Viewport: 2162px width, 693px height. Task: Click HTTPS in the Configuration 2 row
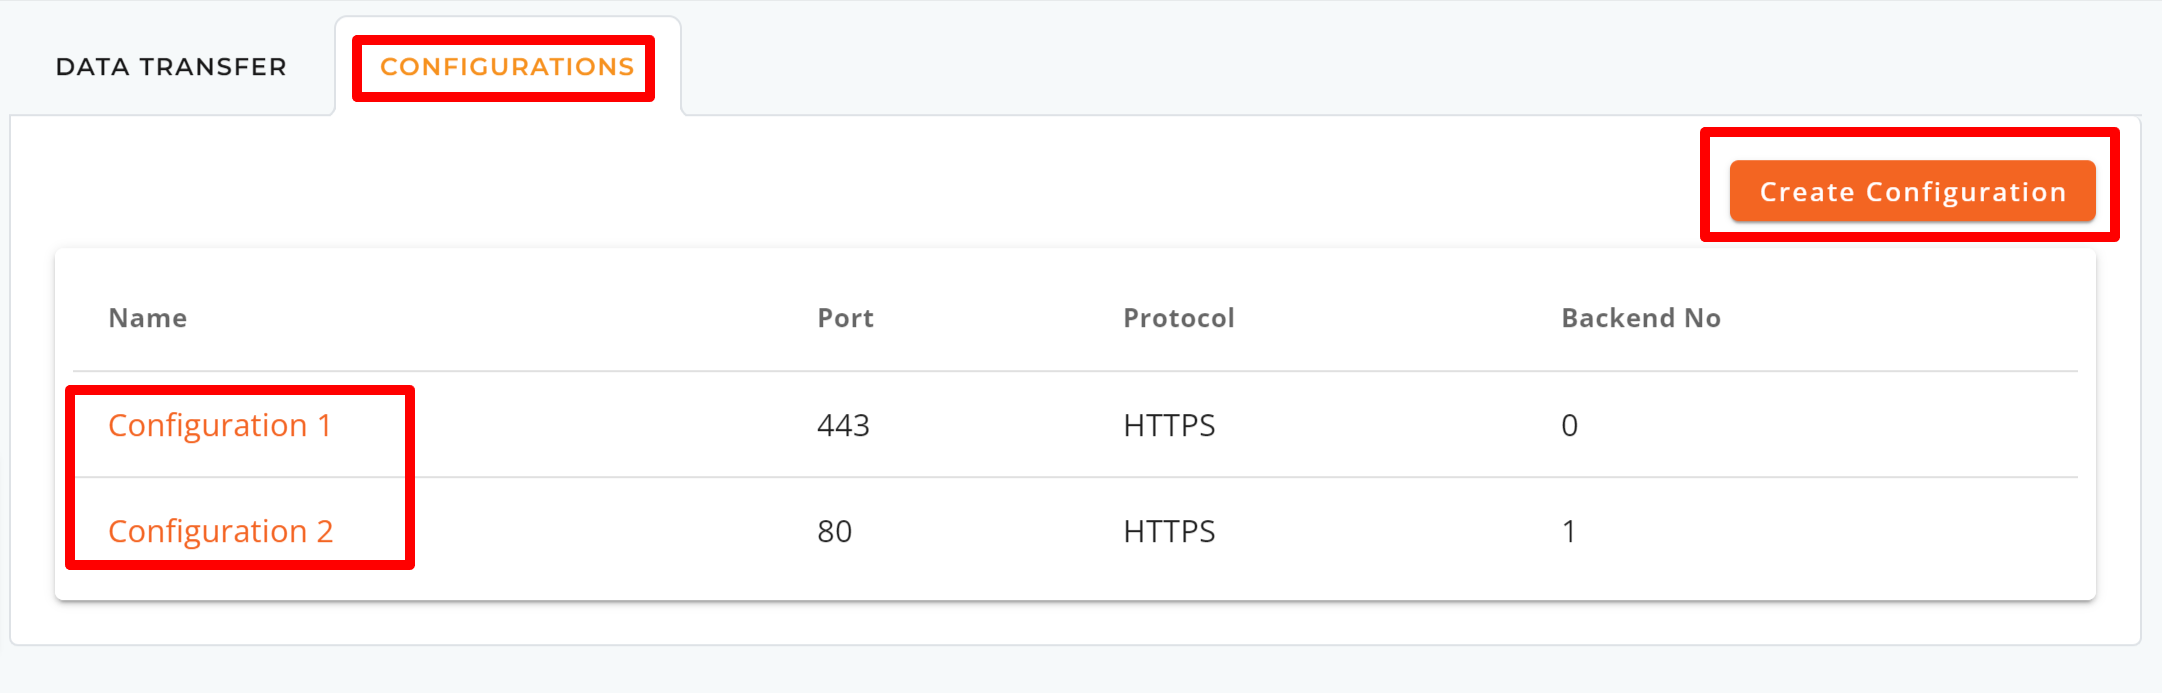(x=1169, y=532)
